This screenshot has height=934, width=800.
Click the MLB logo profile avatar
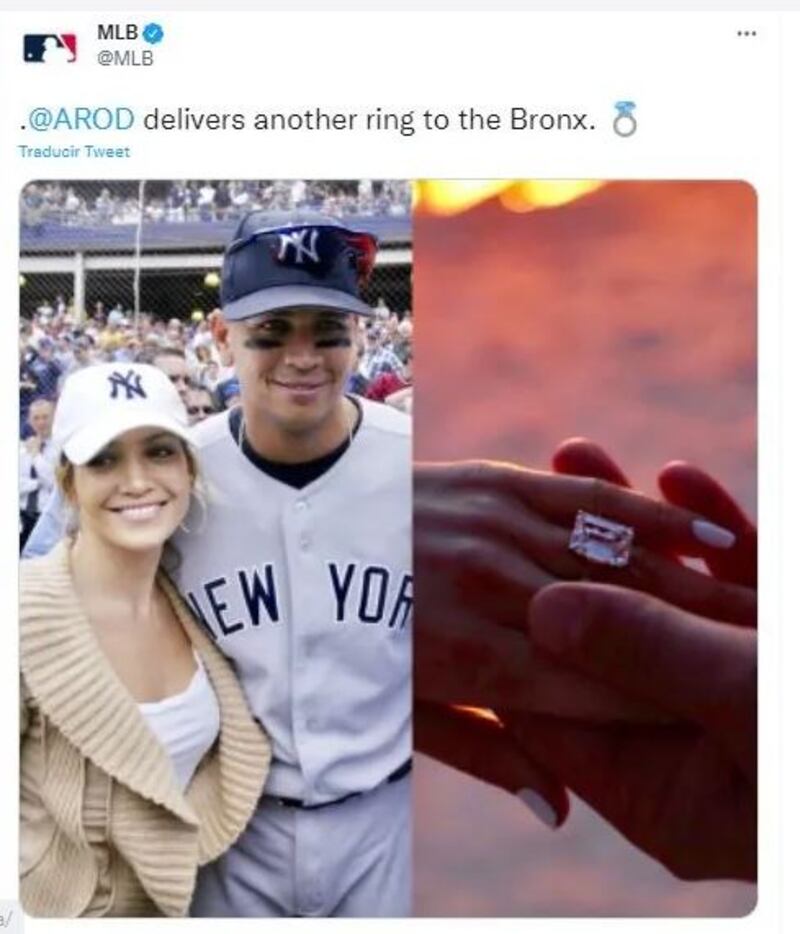(50, 48)
